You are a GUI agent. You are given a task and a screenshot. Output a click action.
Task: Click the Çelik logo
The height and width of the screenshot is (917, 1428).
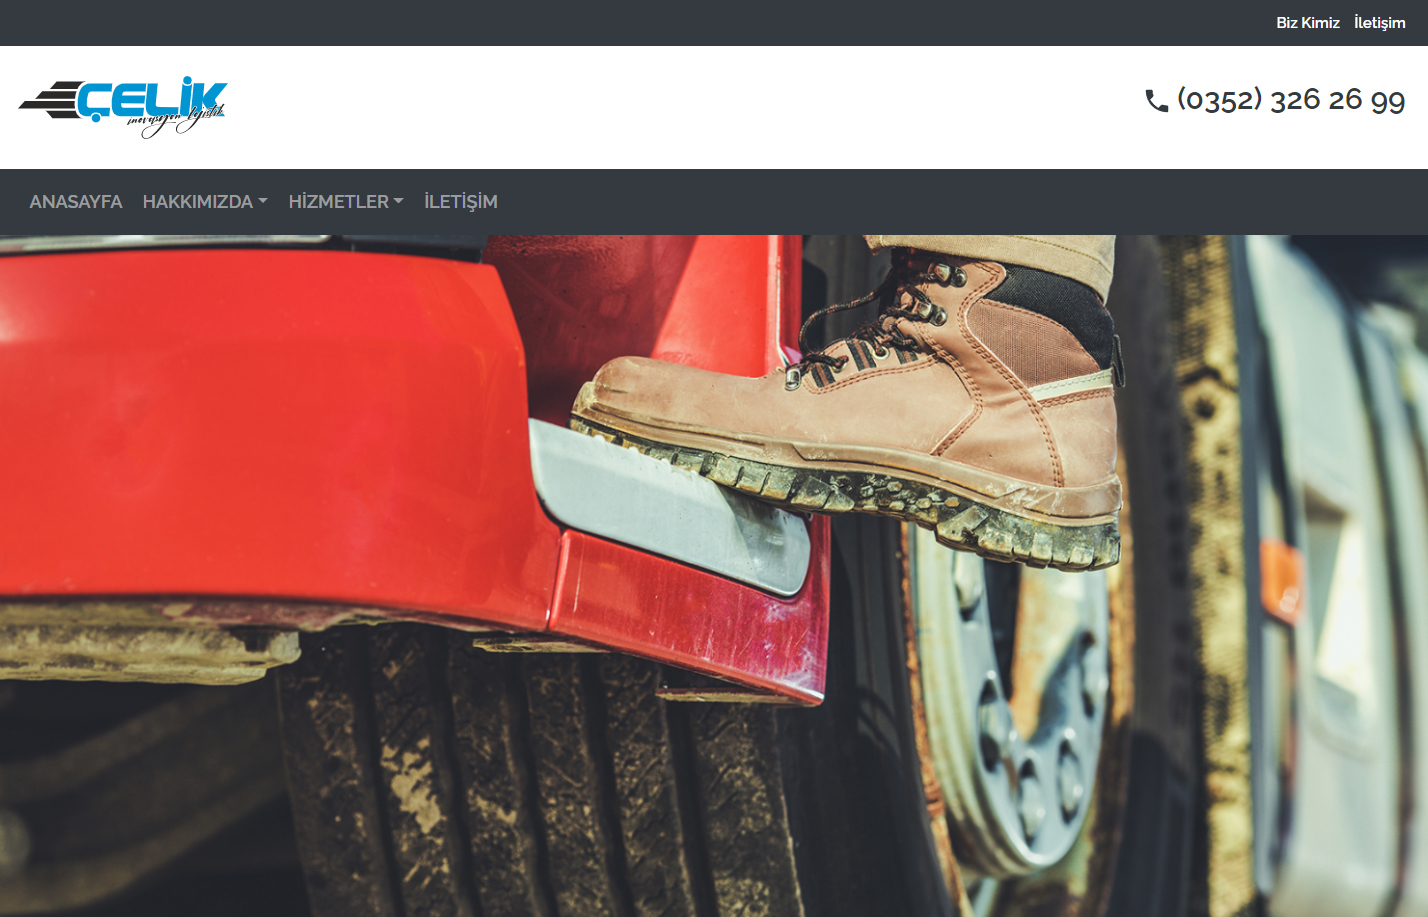(x=123, y=107)
